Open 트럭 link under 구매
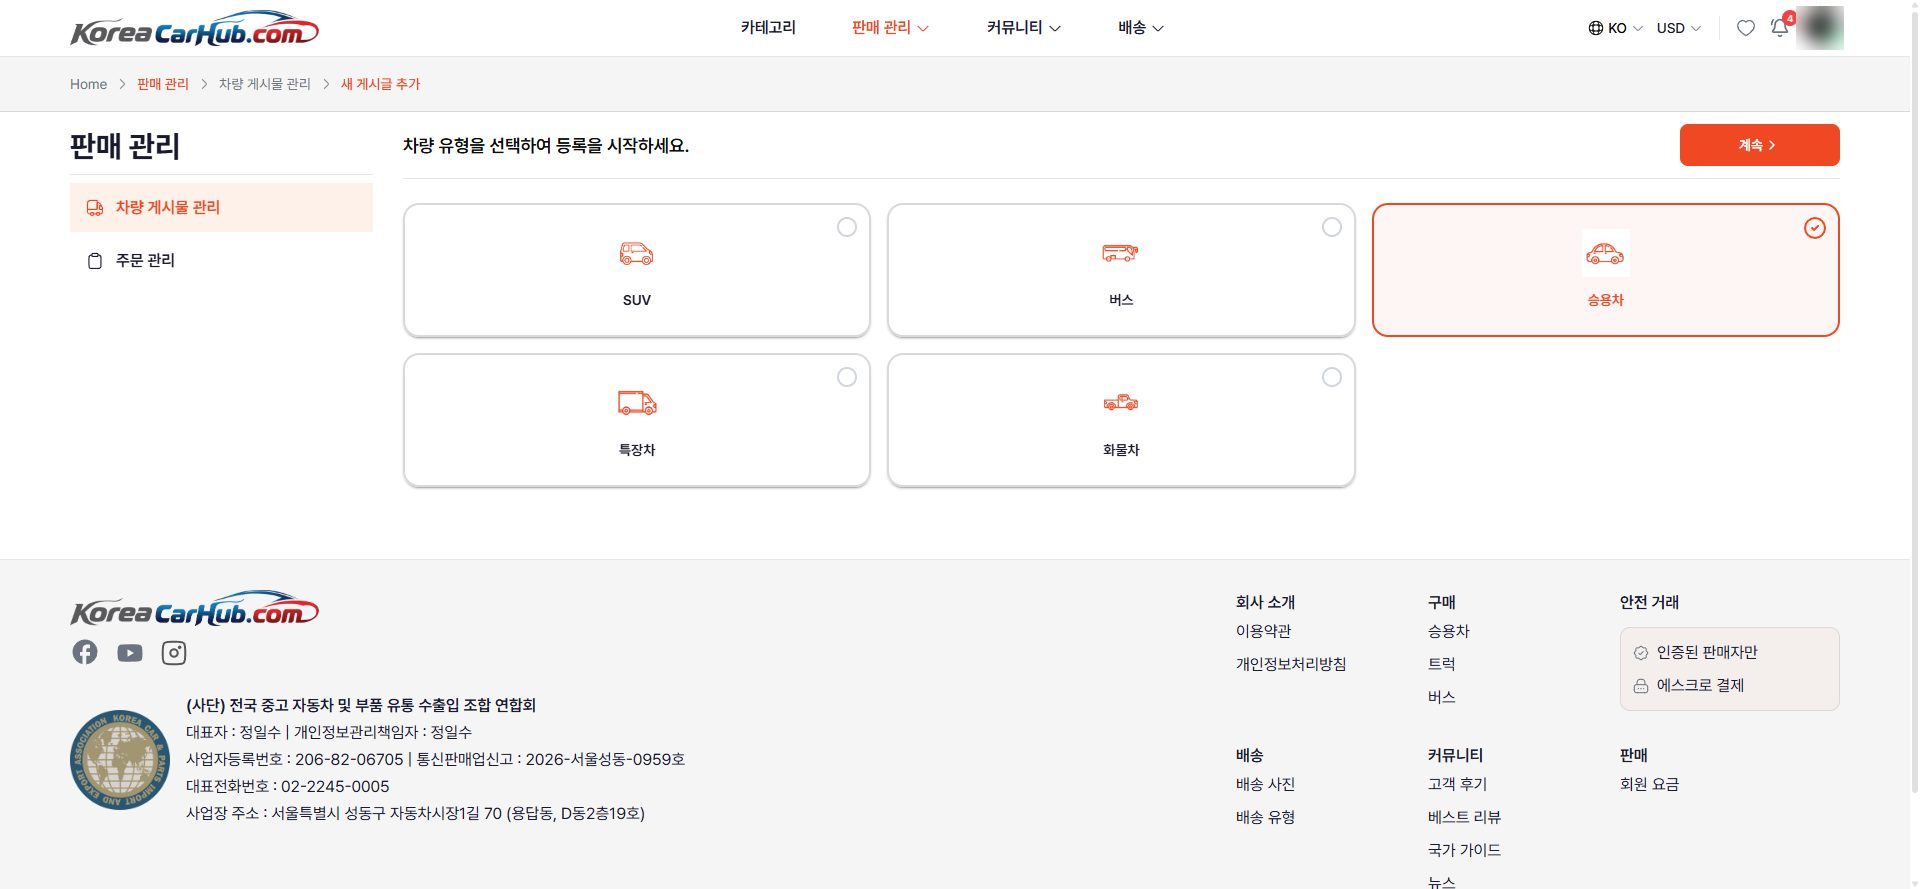1920x889 pixels. point(1441,664)
